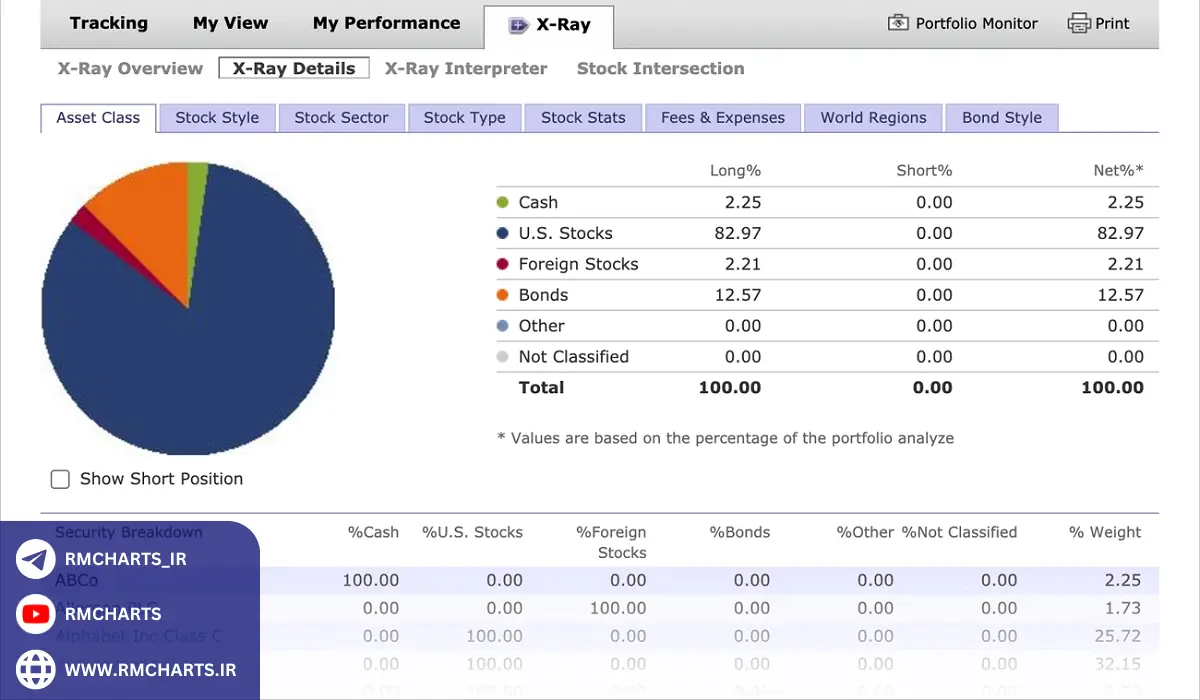Click the Portfolio Monitor icon
This screenshot has height=700, width=1200.
point(898,23)
